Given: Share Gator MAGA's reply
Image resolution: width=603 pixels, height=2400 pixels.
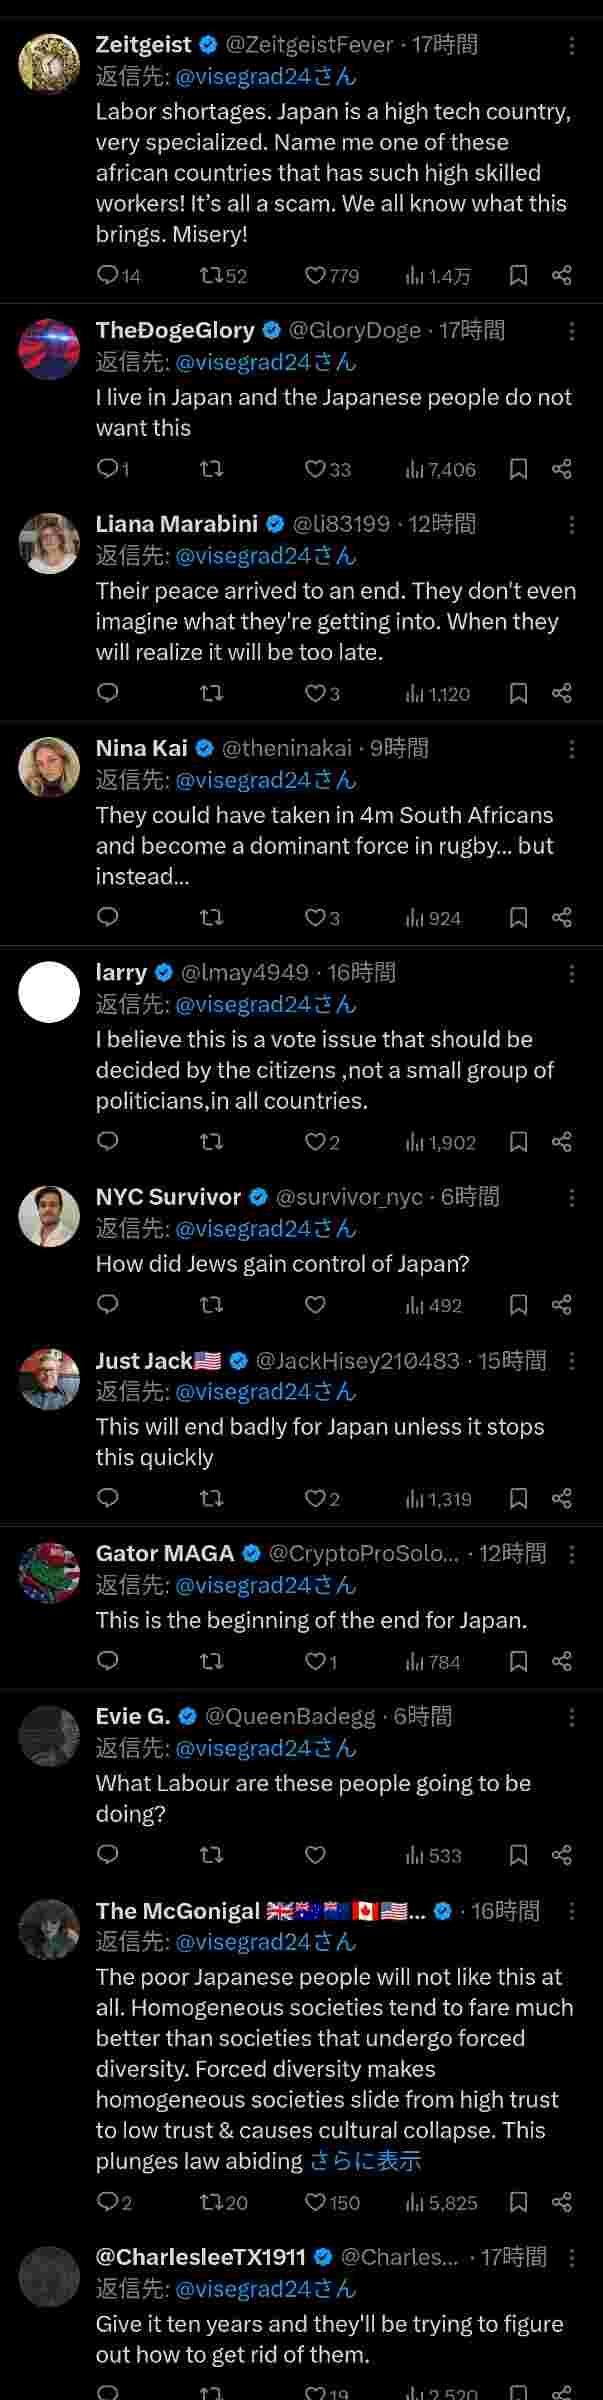Looking at the screenshot, I should point(562,1661).
